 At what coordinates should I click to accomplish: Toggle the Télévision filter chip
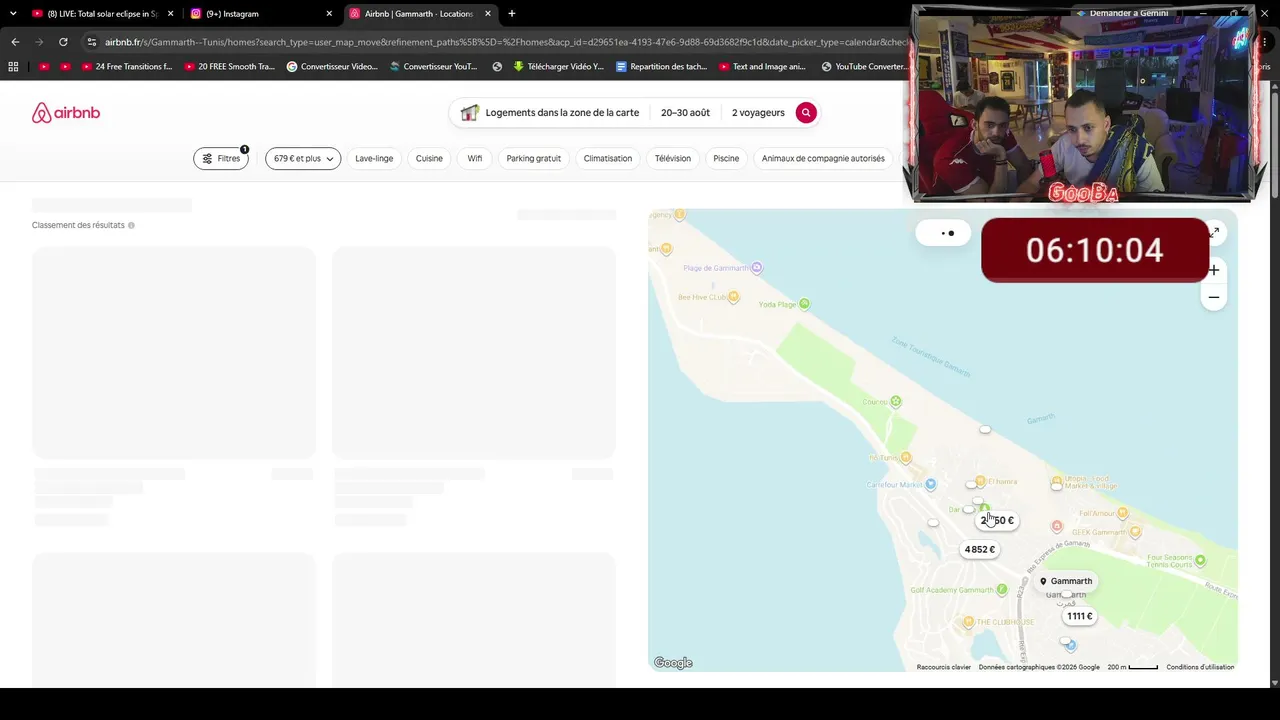click(x=673, y=158)
